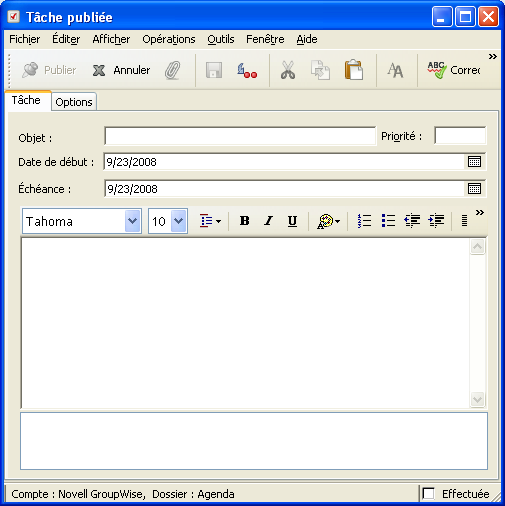Click the copy icon in toolbar
505x506 pixels.
click(320, 70)
